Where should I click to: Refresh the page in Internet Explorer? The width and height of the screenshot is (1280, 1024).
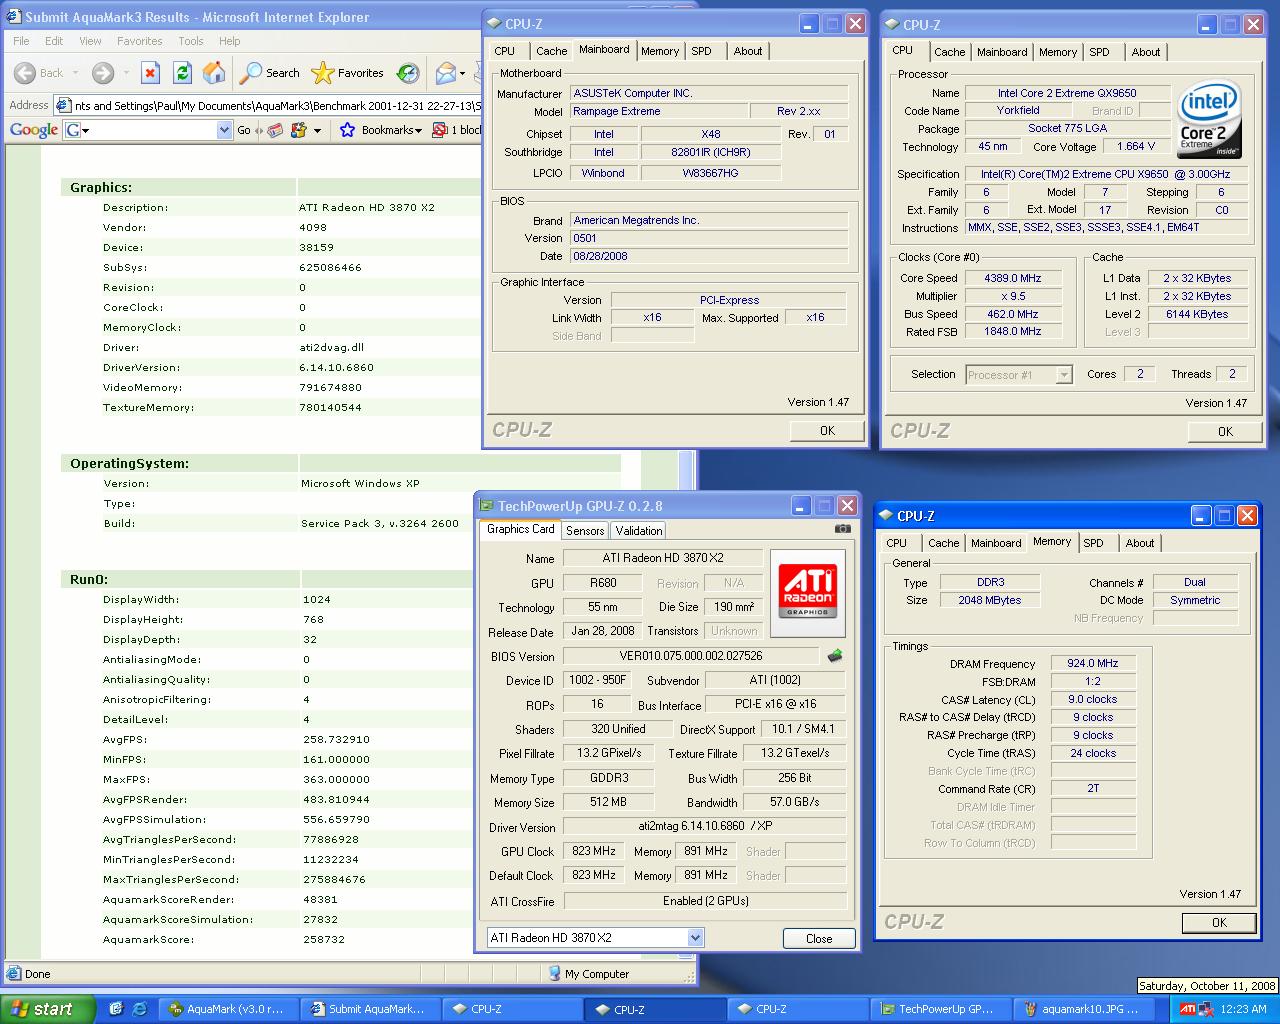(x=182, y=73)
